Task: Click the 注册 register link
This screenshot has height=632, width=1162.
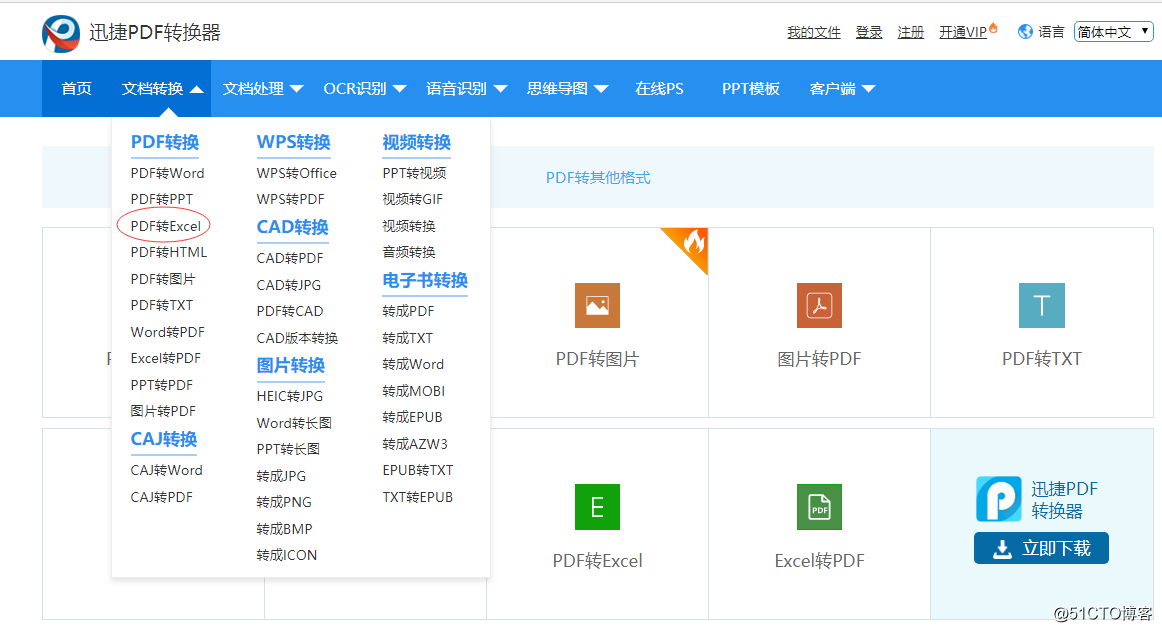Action: 911,33
